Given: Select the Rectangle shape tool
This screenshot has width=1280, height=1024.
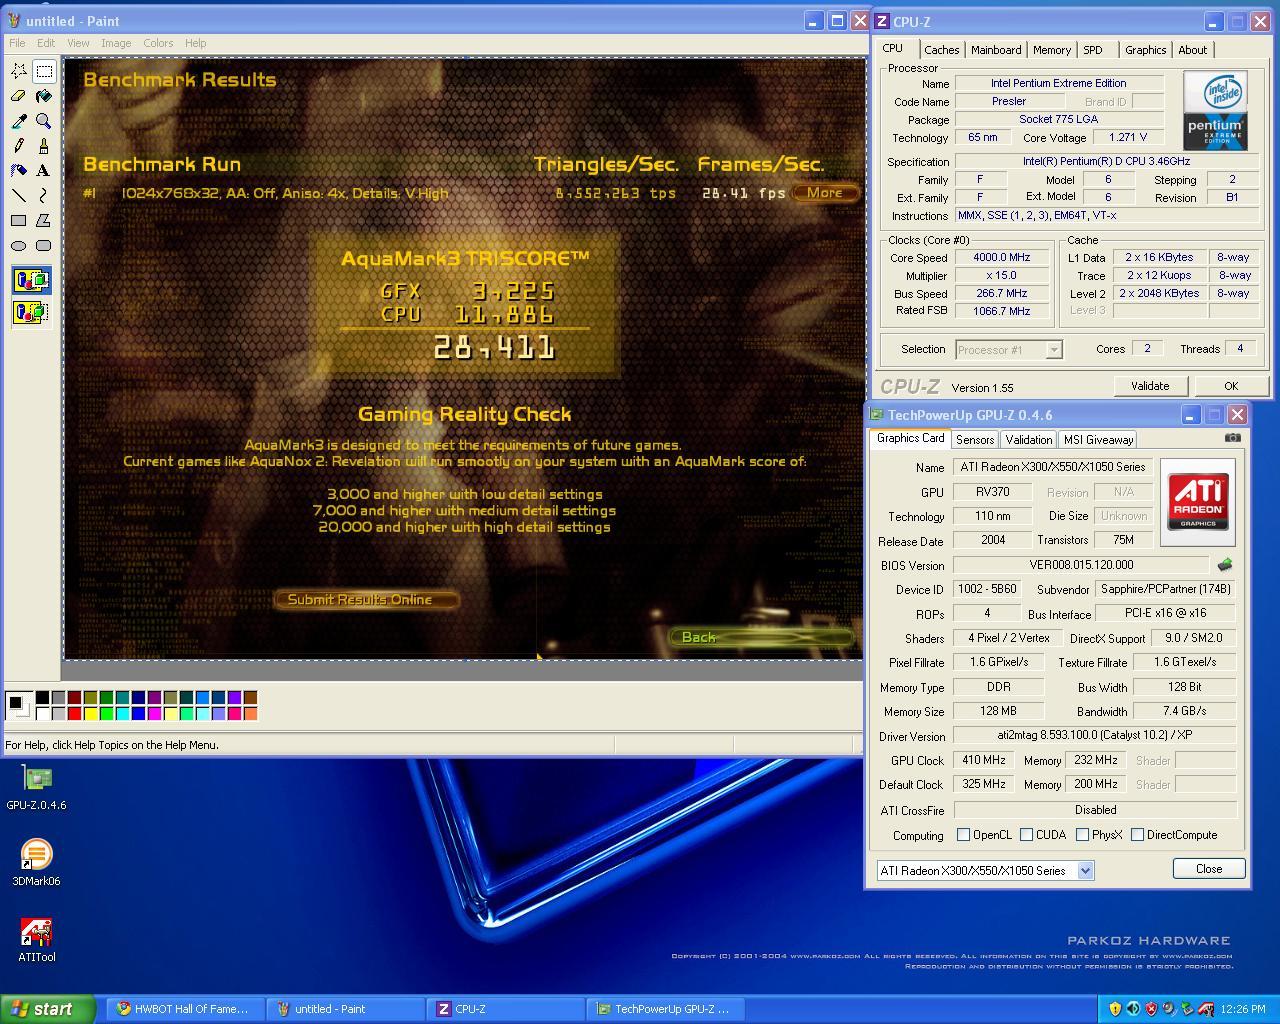Looking at the screenshot, I should [19, 221].
